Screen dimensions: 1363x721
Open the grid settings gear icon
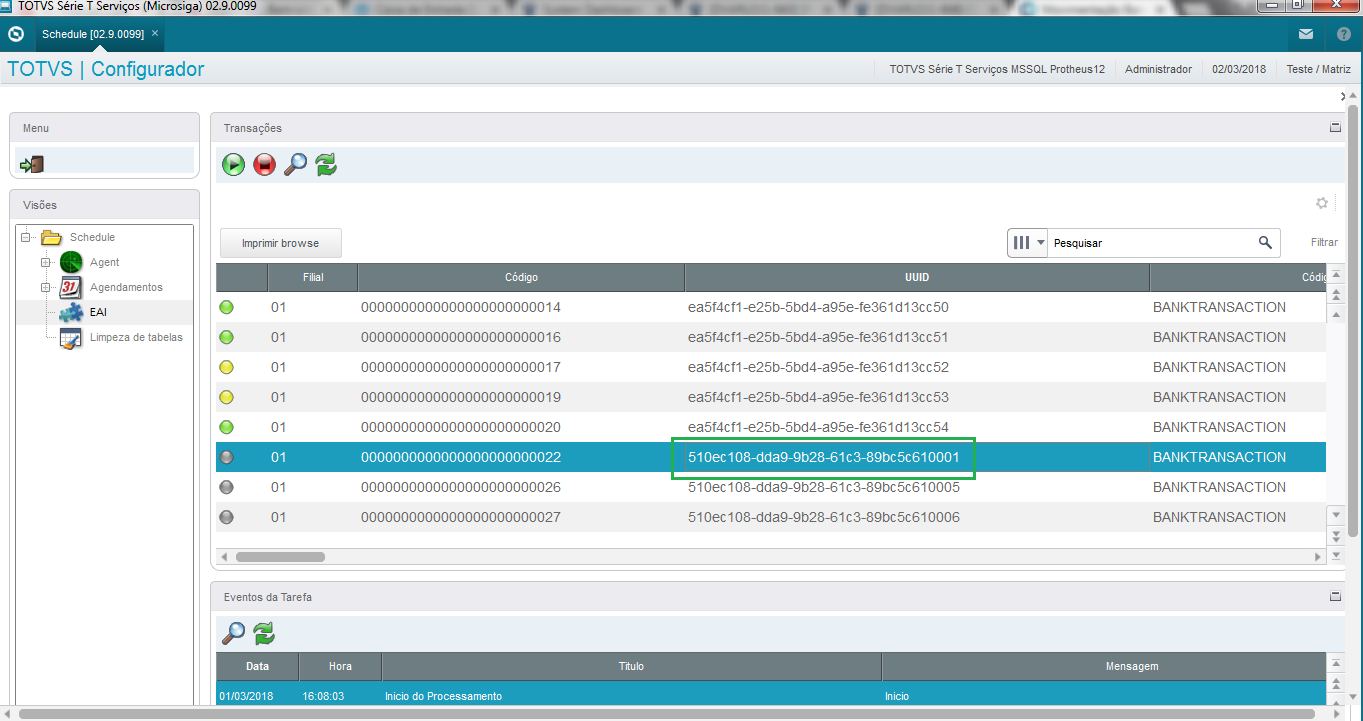click(x=1322, y=203)
